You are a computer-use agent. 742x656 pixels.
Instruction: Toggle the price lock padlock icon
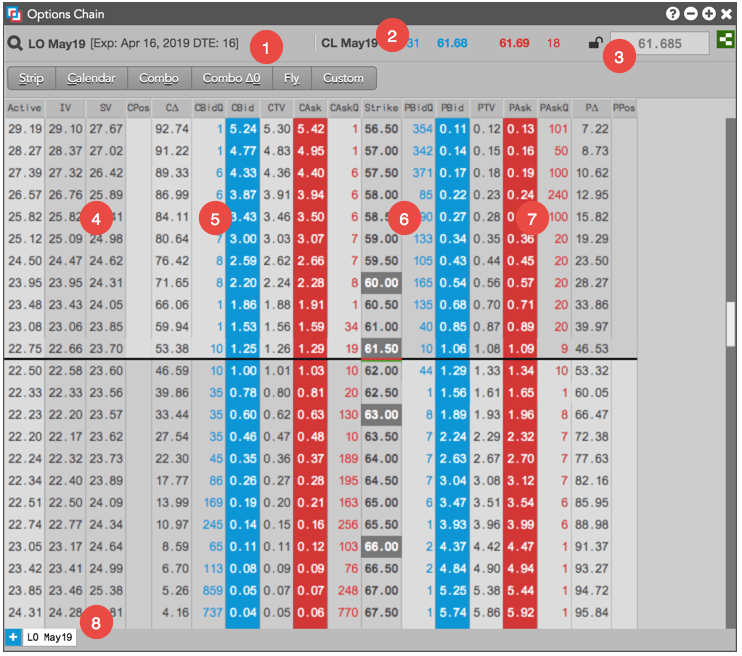pos(595,43)
